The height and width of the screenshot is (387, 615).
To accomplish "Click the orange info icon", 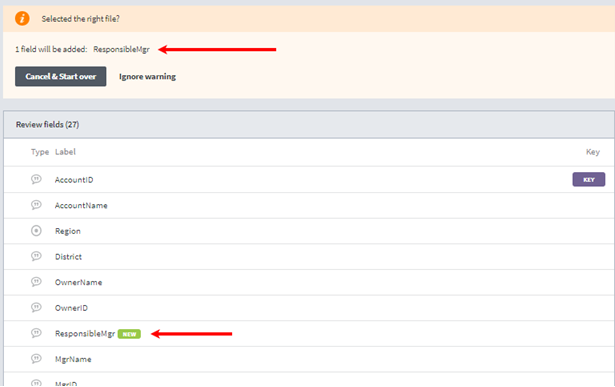I will 22,18.
